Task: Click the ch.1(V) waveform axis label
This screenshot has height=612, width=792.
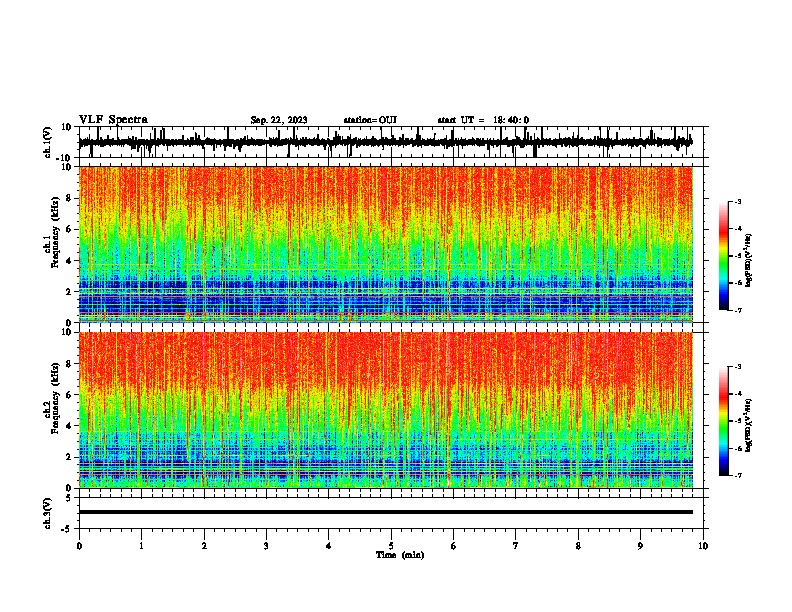Action: pyautogui.click(x=48, y=142)
